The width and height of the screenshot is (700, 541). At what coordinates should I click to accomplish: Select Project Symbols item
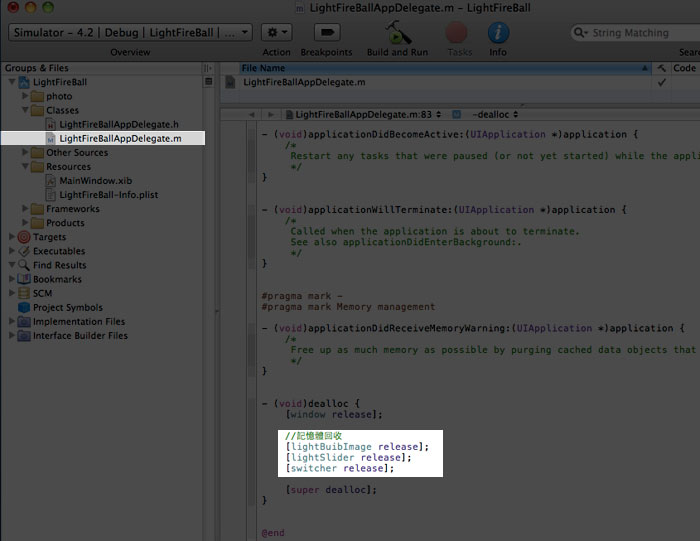tap(68, 307)
